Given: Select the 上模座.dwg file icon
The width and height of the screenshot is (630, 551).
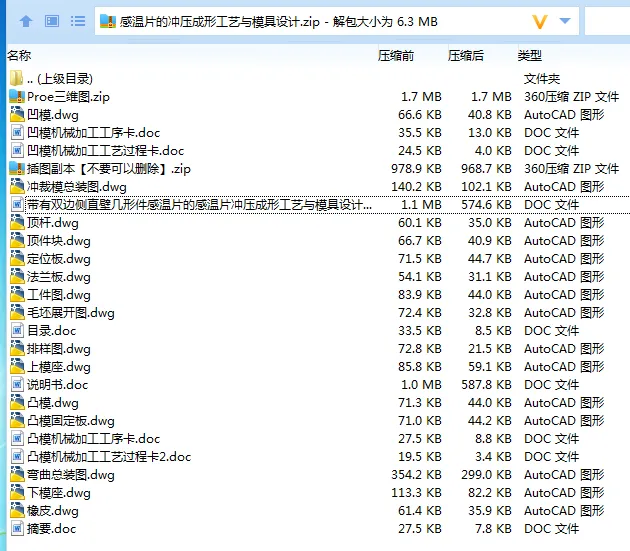Looking at the screenshot, I should (x=17, y=367).
